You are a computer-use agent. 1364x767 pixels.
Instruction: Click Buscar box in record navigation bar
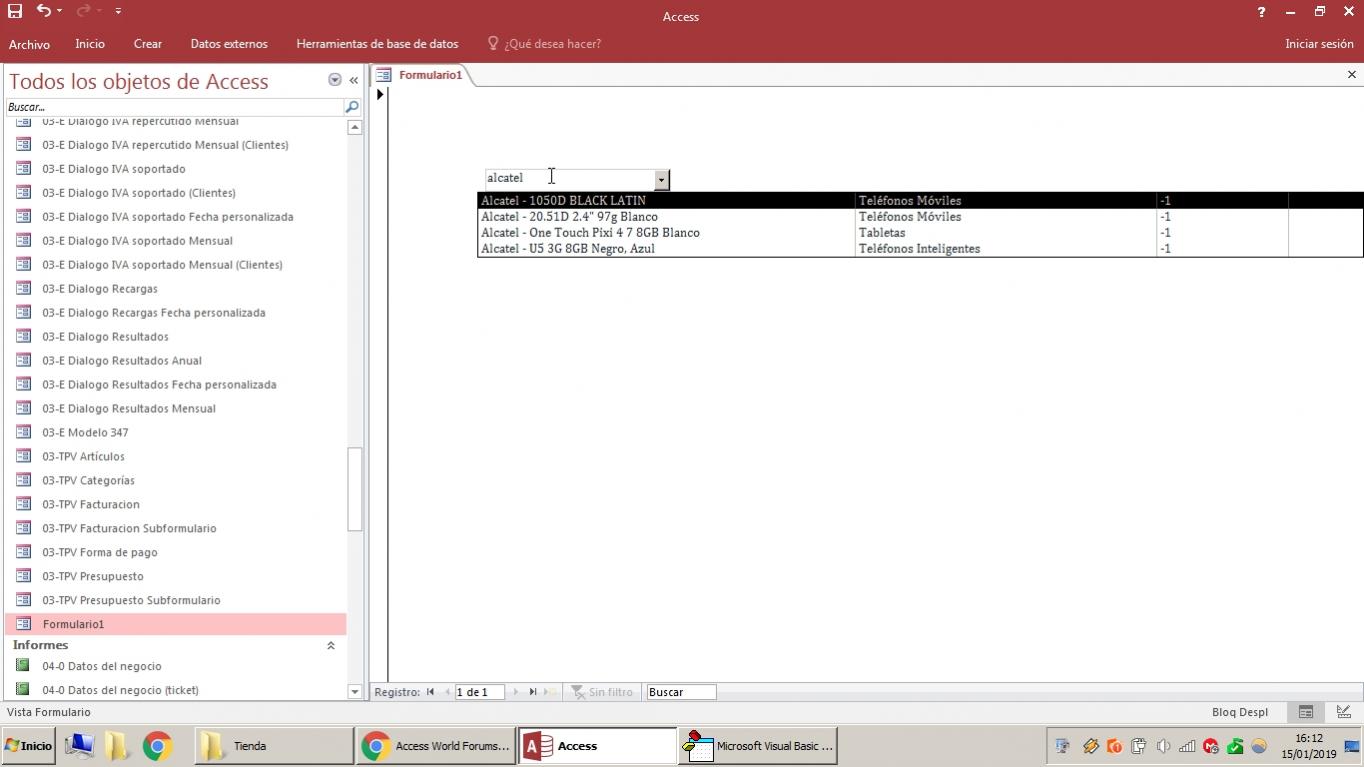pyautogui.click(x=681, y=692)
